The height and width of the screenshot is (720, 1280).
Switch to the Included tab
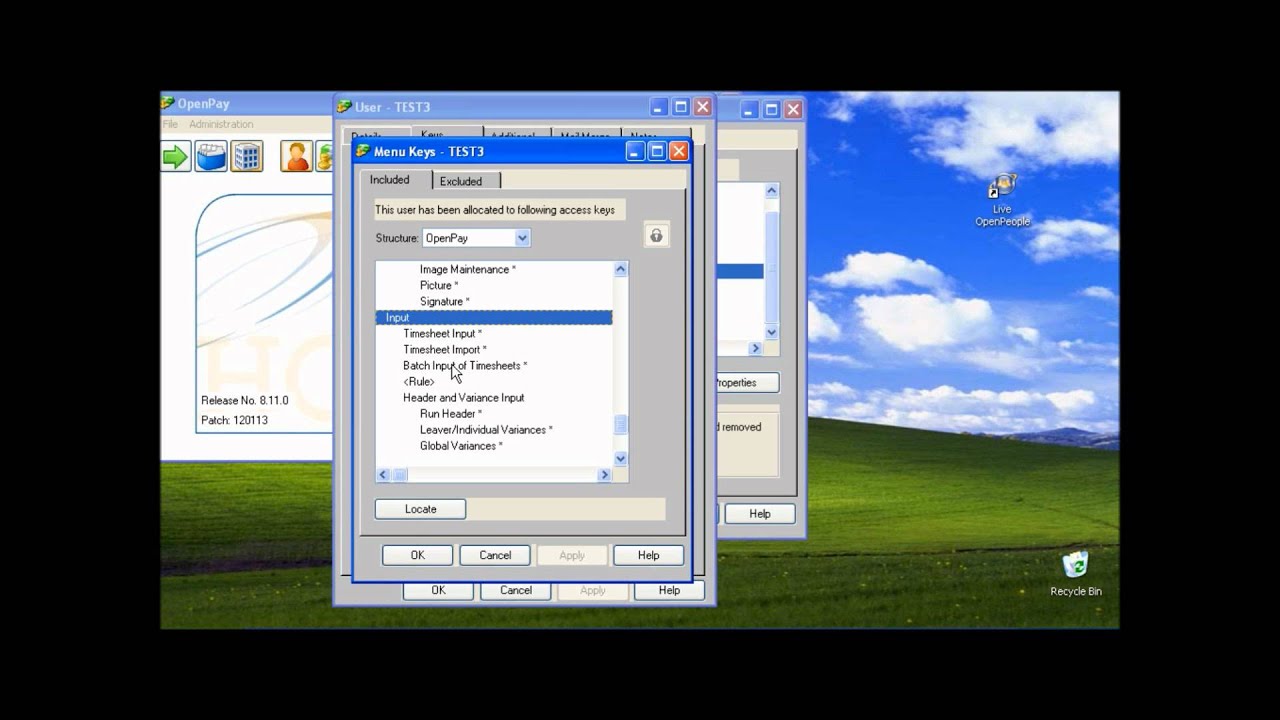390,180
